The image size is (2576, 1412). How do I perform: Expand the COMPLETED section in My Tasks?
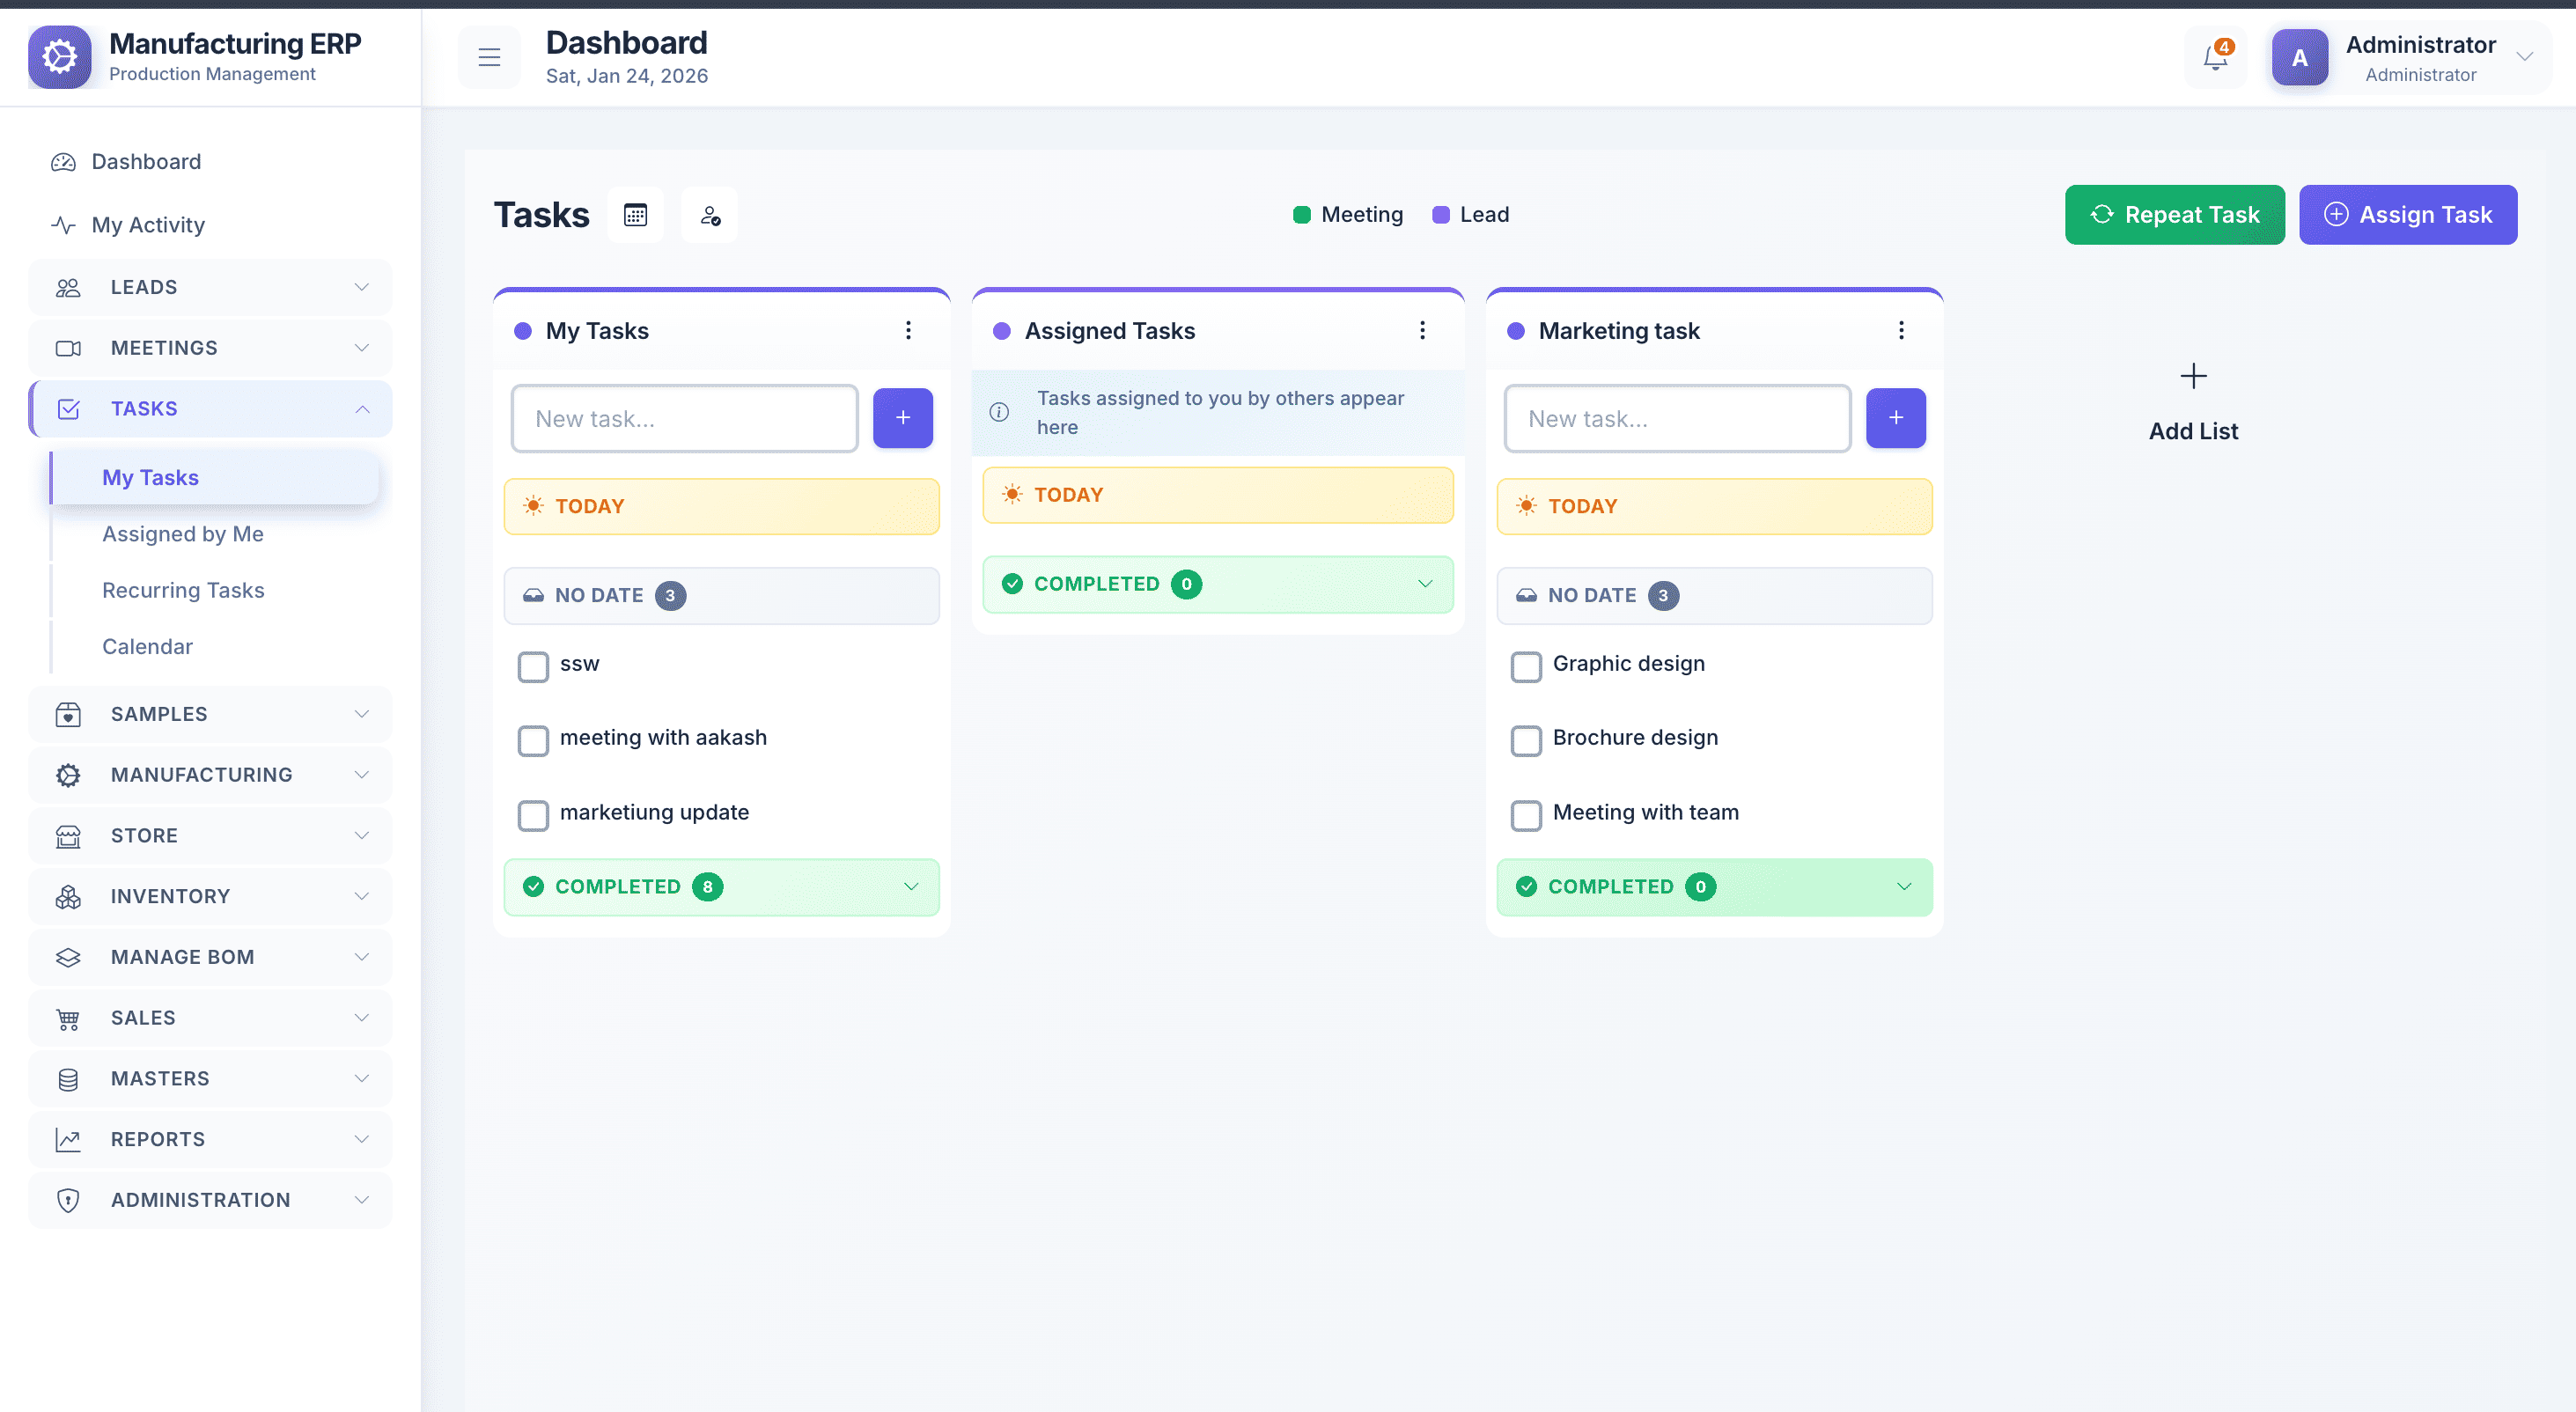(x=910, y=886)
